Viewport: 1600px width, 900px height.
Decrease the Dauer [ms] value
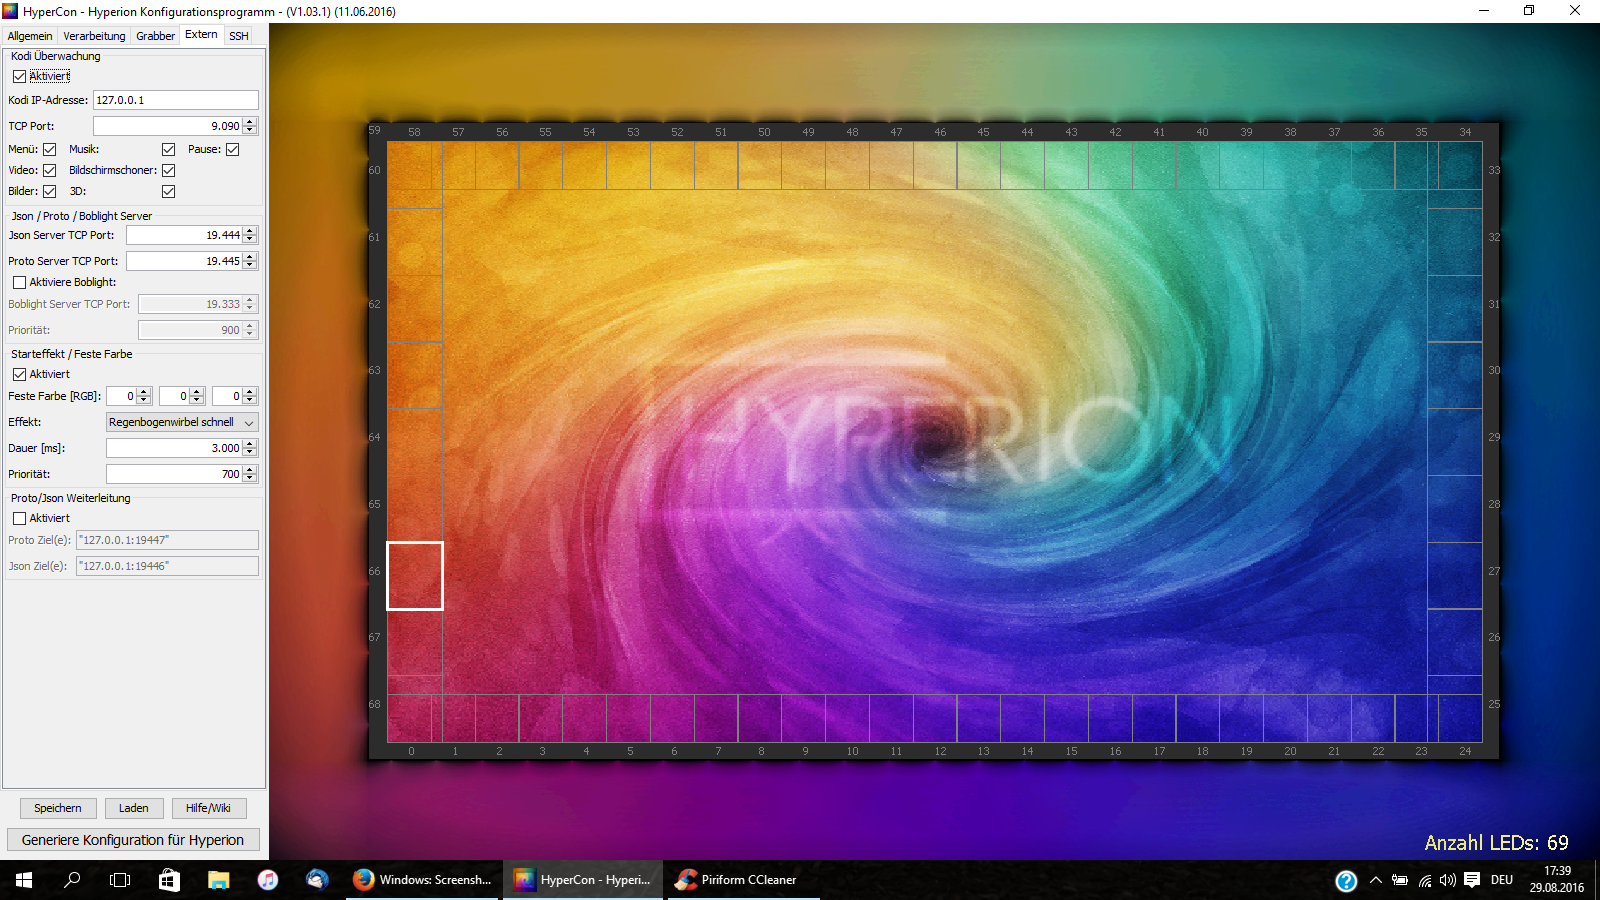coord(250,452)
